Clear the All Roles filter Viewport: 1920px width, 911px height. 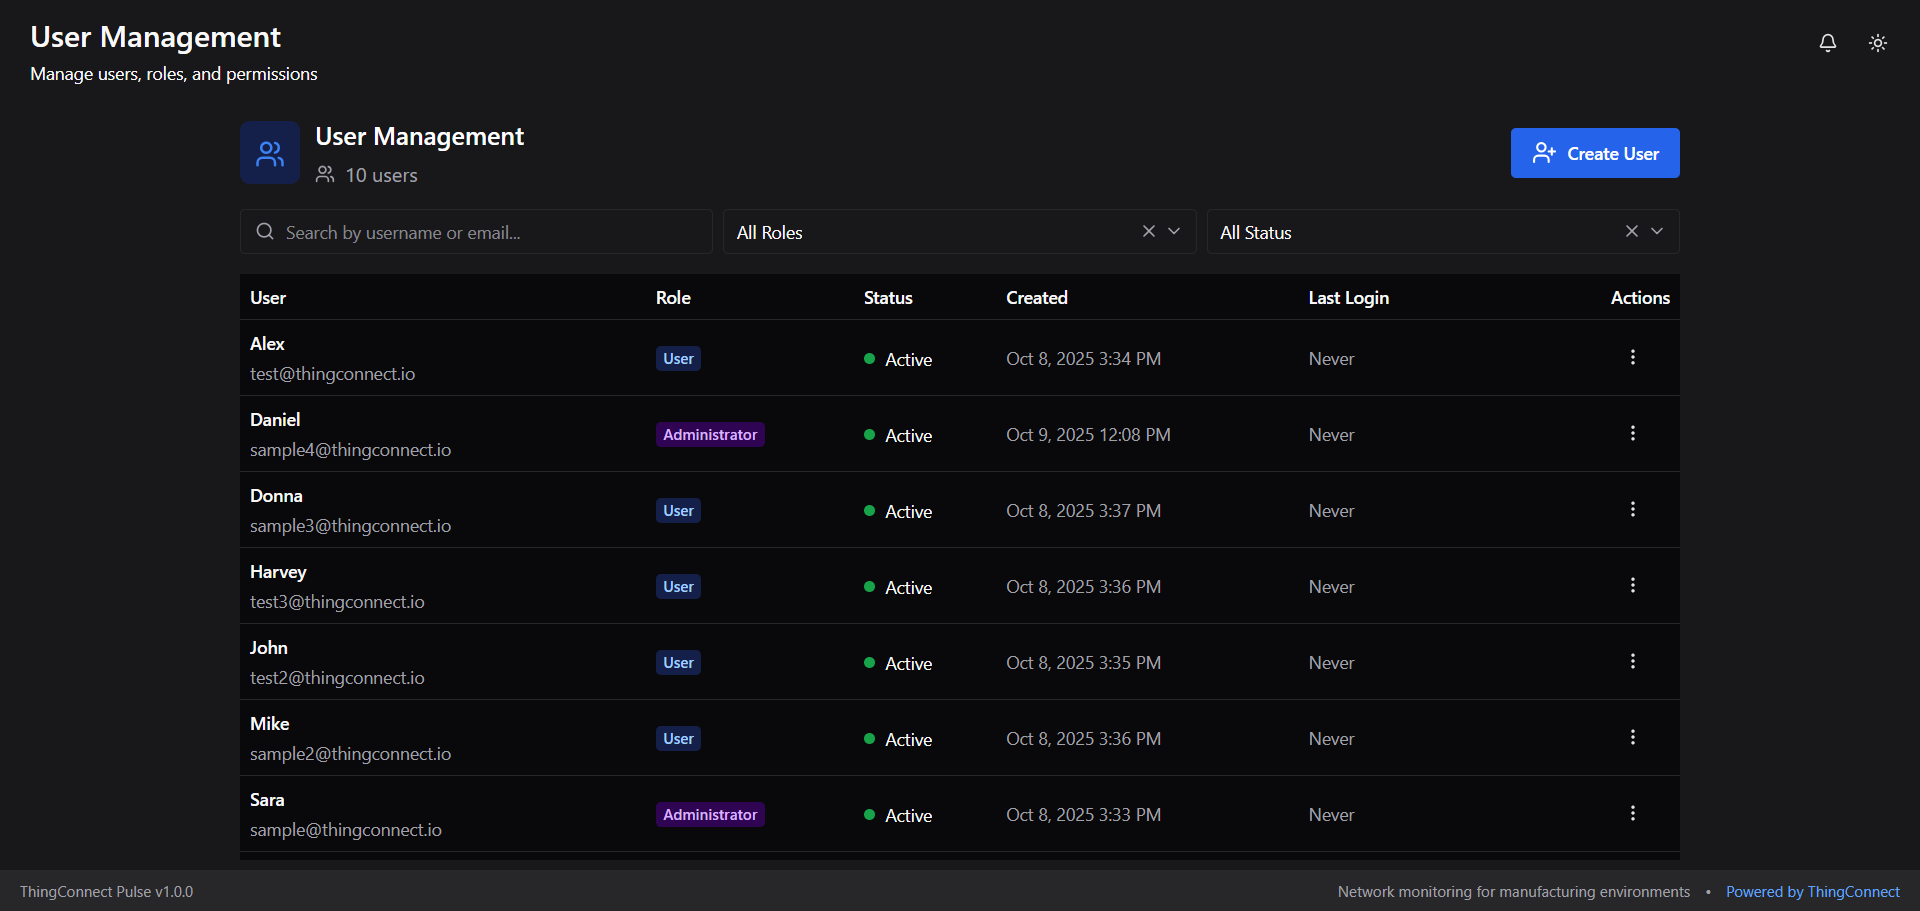pyautogui.click(x=1148, y=231)
